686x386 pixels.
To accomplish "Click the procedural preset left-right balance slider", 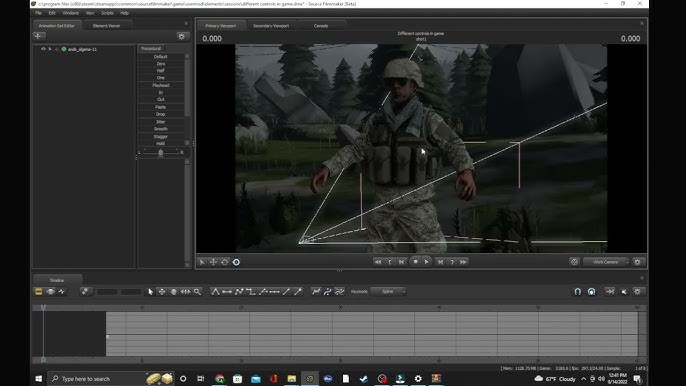I will click(x=161, y=152).
